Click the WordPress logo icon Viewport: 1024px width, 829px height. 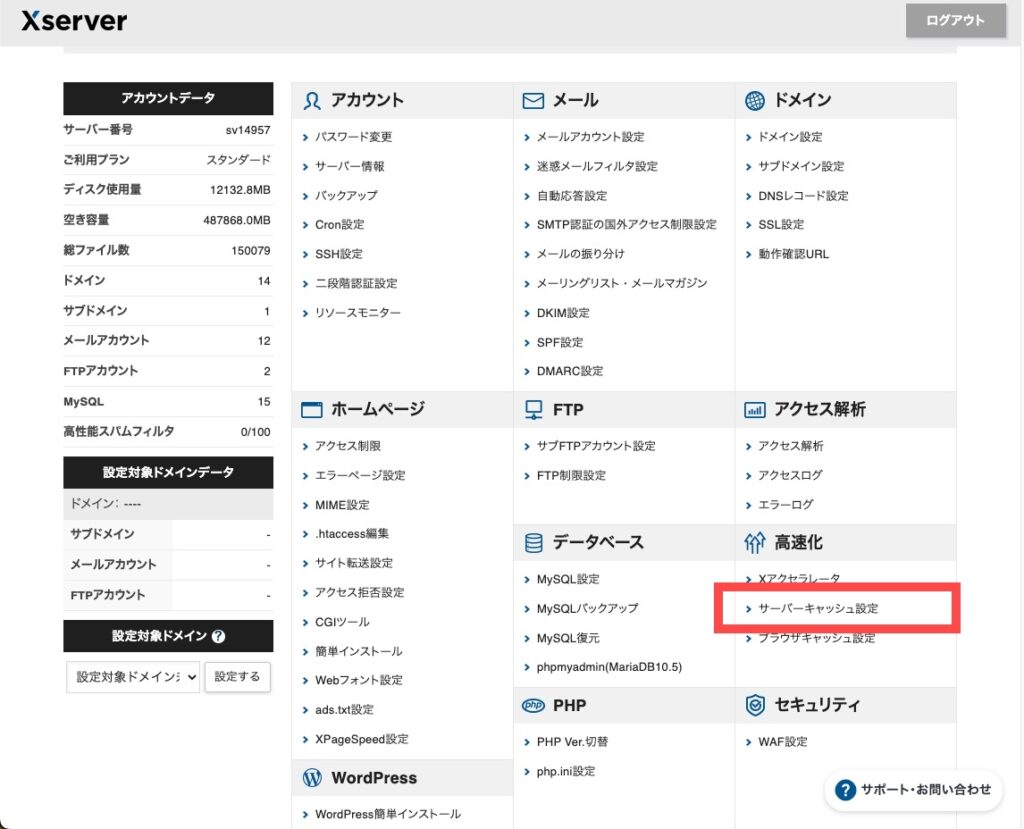(x=312, y=777)
